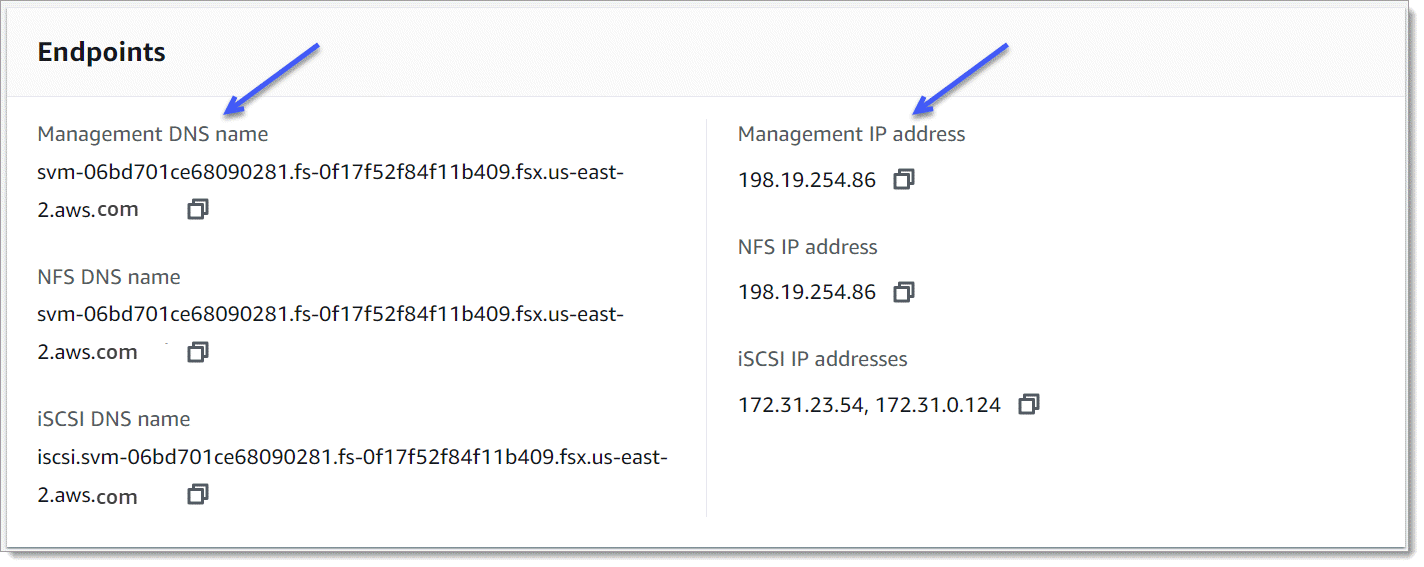1424x567 pixels.
Task: Click the IP value under NFS IP address
Action: coord(806,293)
